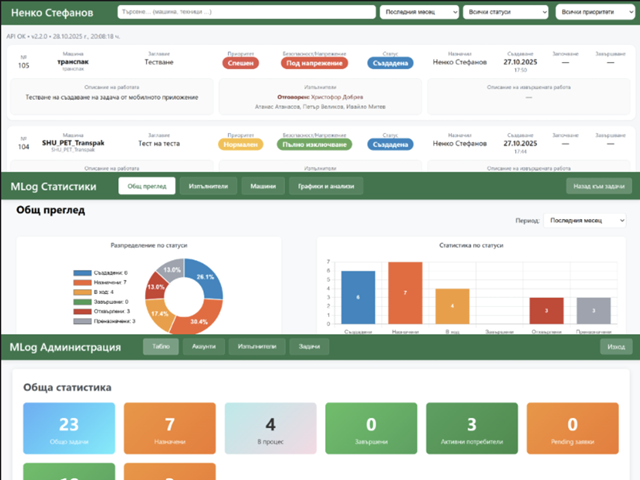Switch to 'Машини' statistics tab
Viewport: 640px width, 480px height.
263,186
